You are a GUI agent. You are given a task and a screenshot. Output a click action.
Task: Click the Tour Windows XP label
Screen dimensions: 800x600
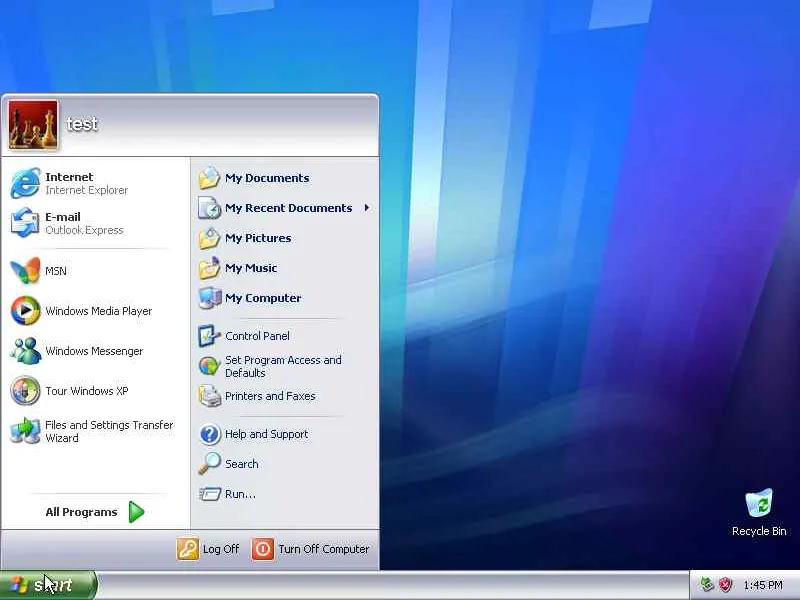(x=86, y=391)
